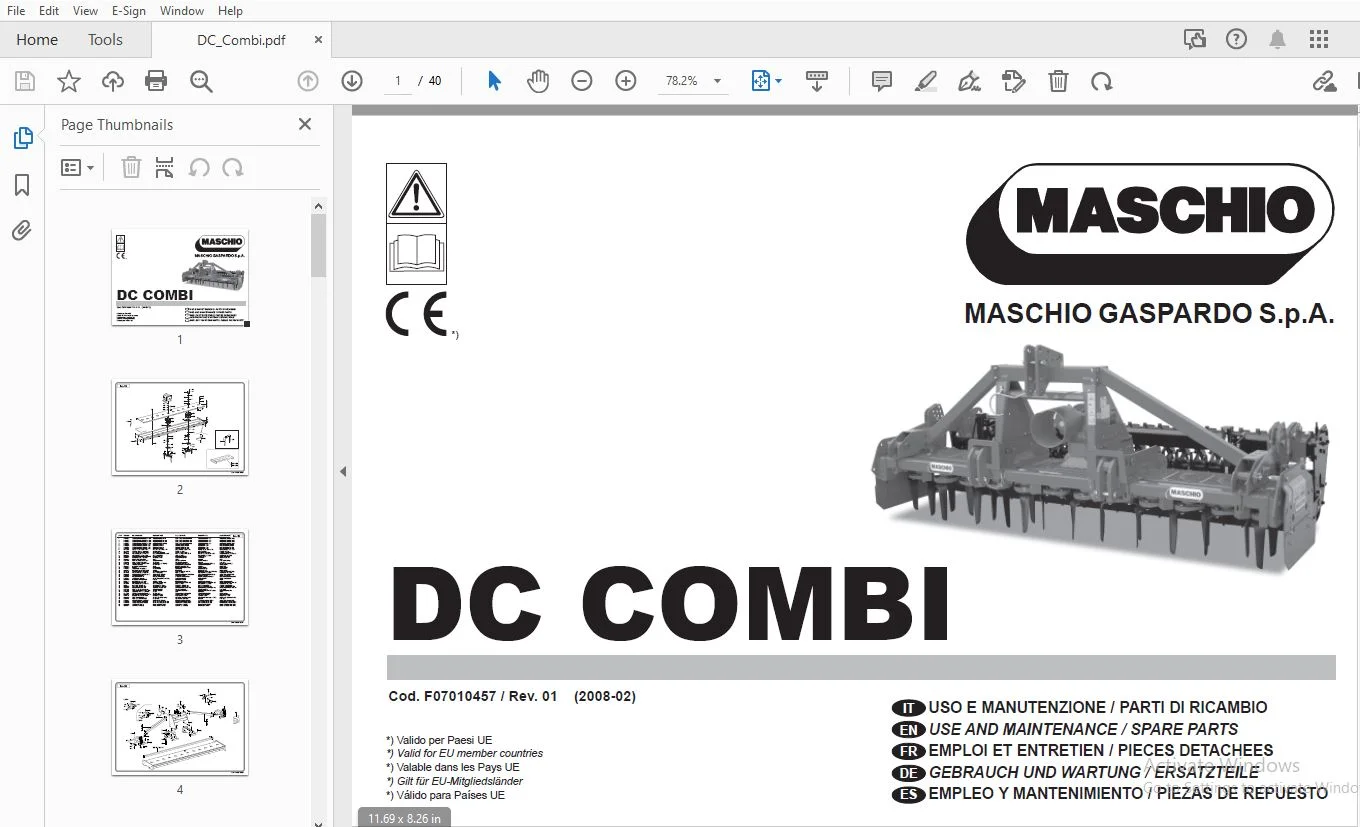
Task: Show the Bookmarks panel from the sidebar
Action: 22,185
